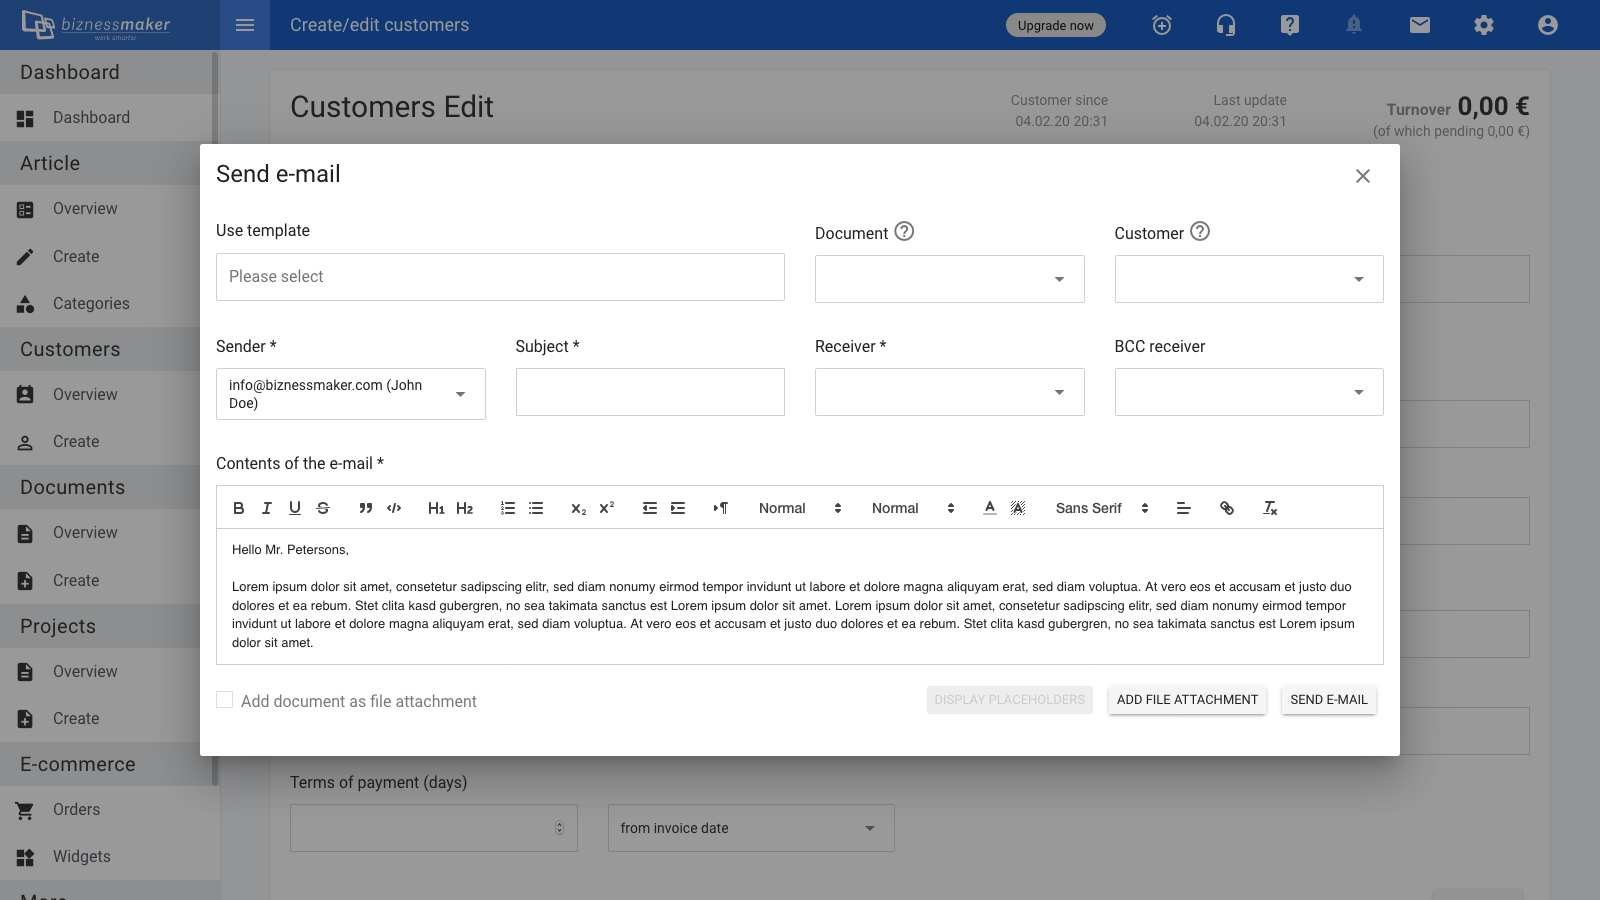Toggle bold formatting in the editor

coord(239,508)
